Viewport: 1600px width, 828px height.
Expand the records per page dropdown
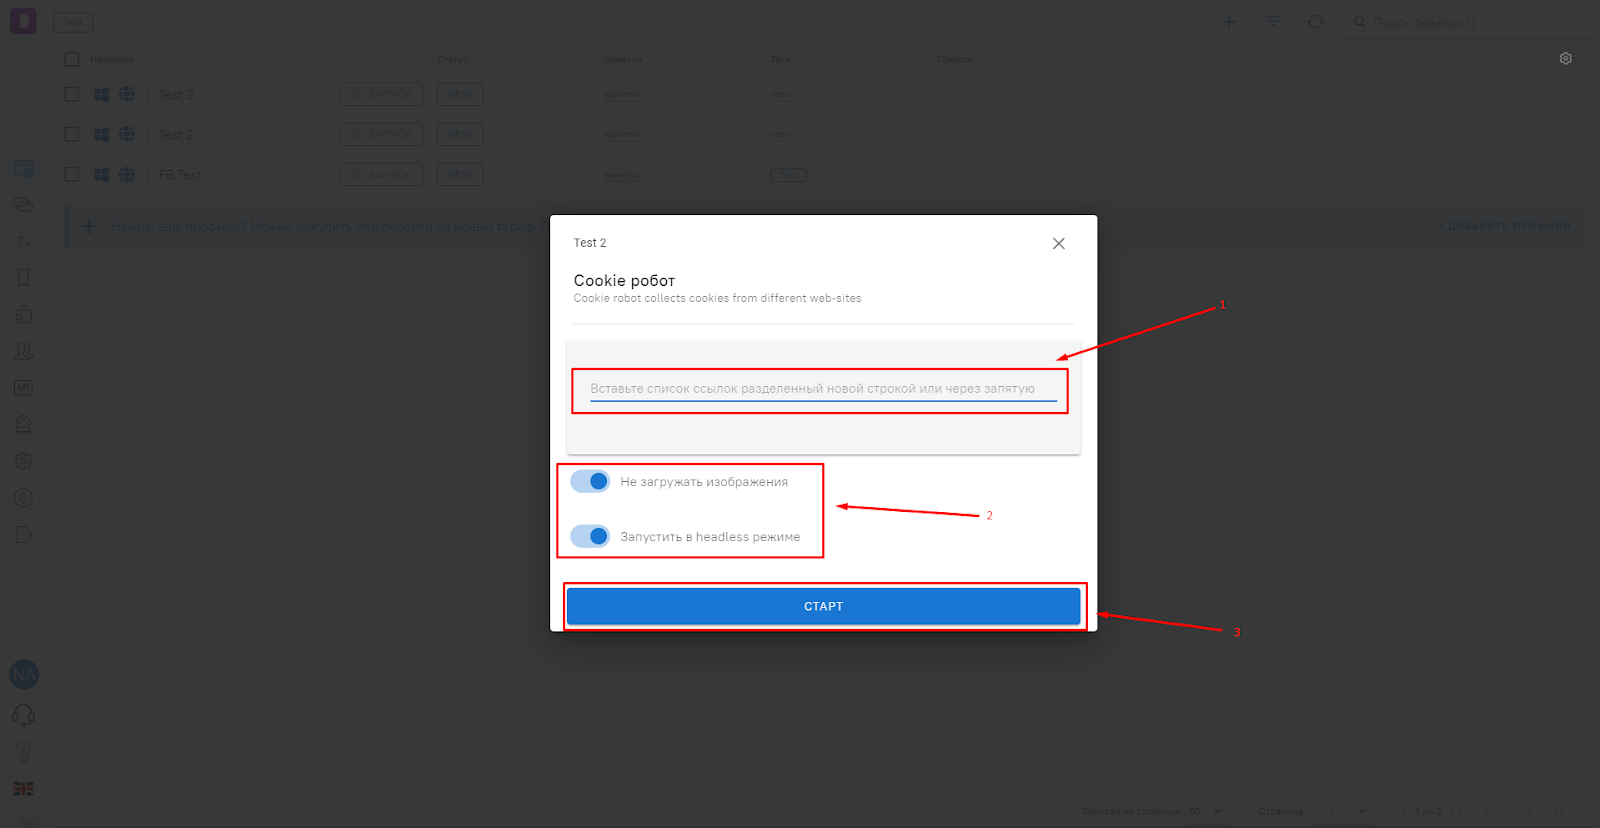point(1217,811)
